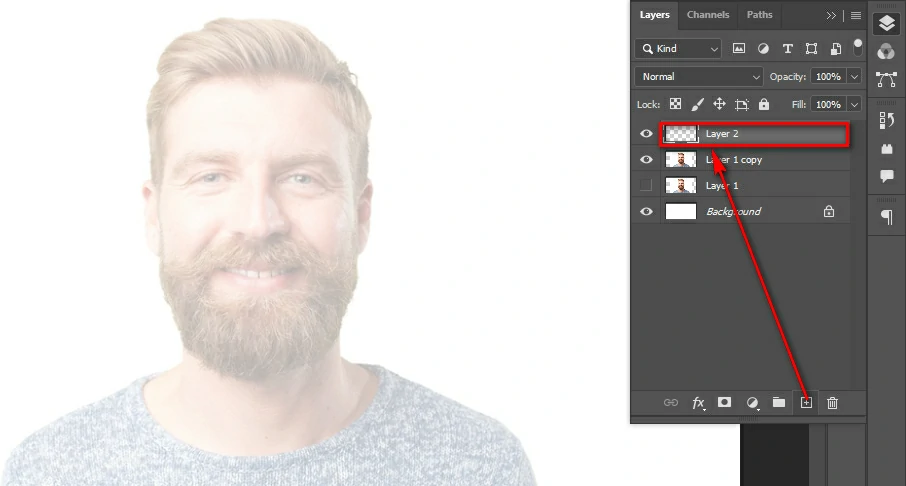
Task: Collapse panel with double-arrow icon
Action: pyautogui.click(x=831, y=16)
